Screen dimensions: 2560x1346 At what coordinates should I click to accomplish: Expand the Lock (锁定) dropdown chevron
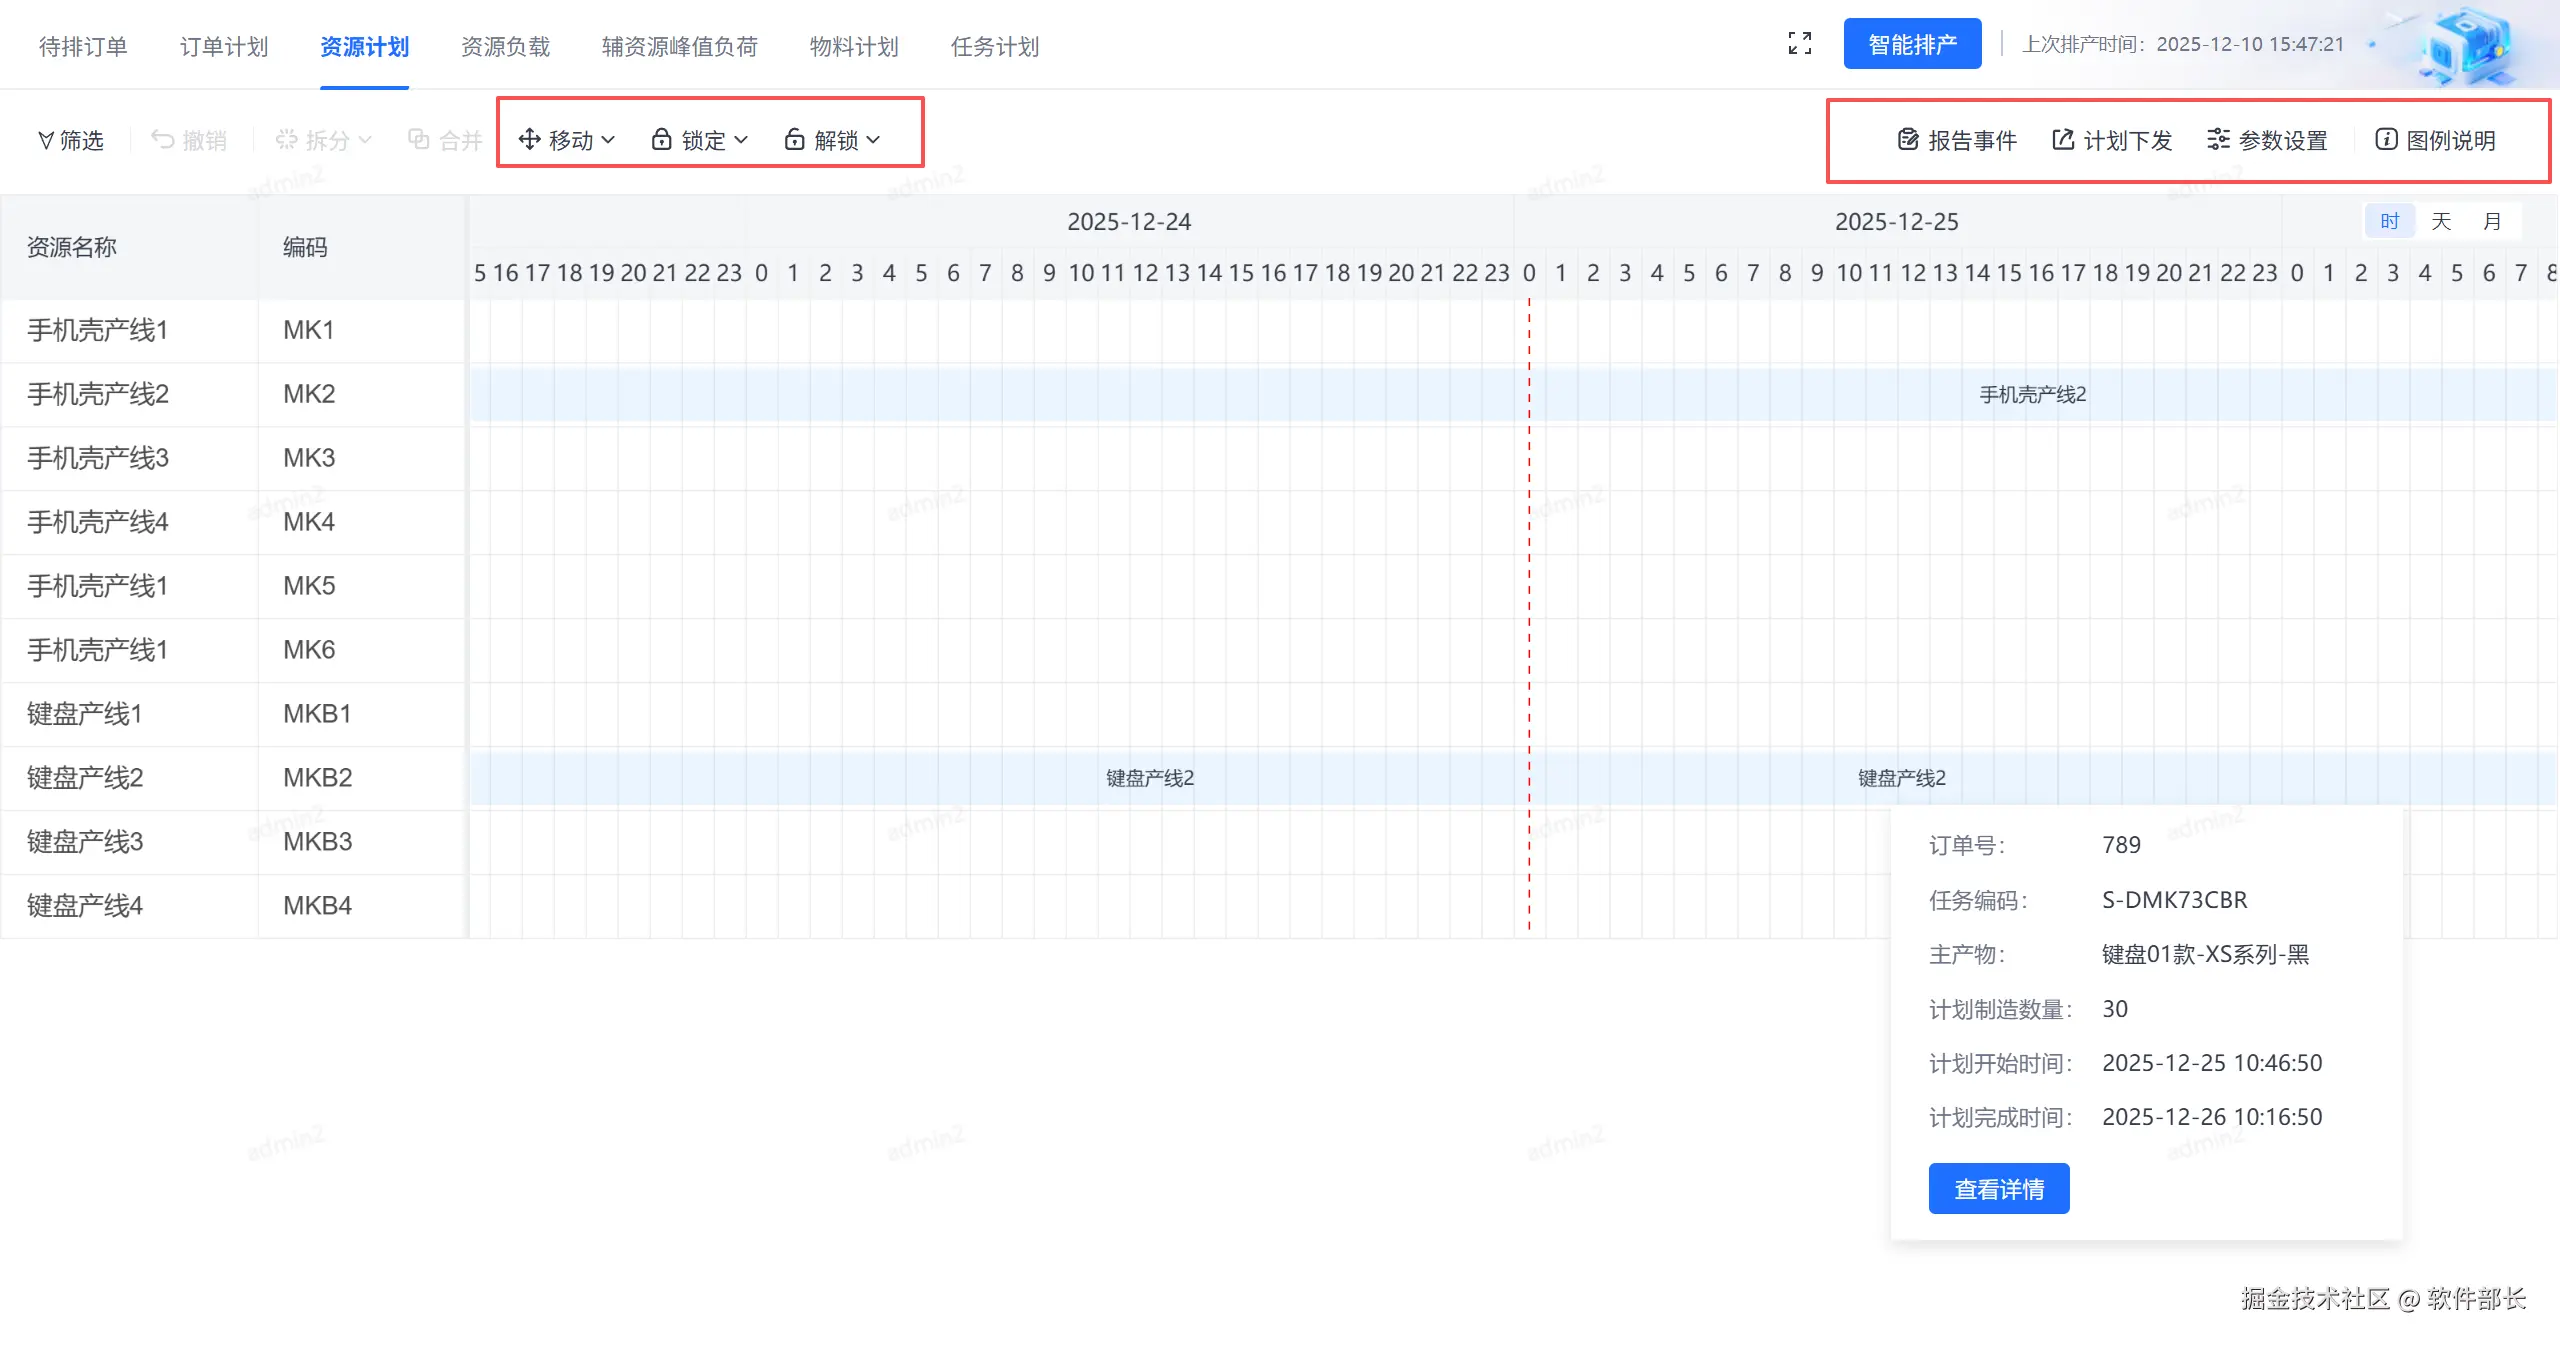pos(741,140)
